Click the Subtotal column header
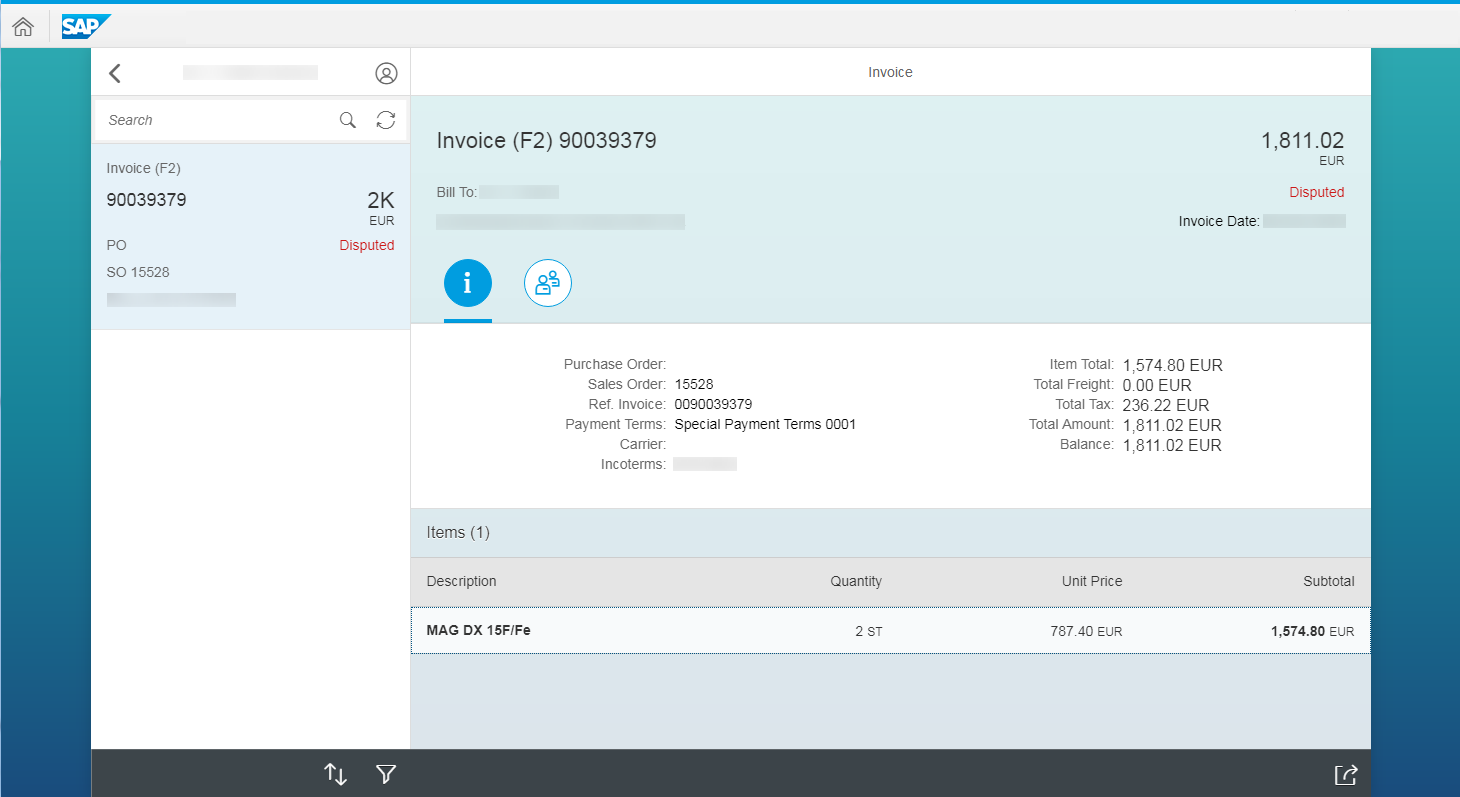This screenshot has height=797, width=1460. tap(1328, 581)
